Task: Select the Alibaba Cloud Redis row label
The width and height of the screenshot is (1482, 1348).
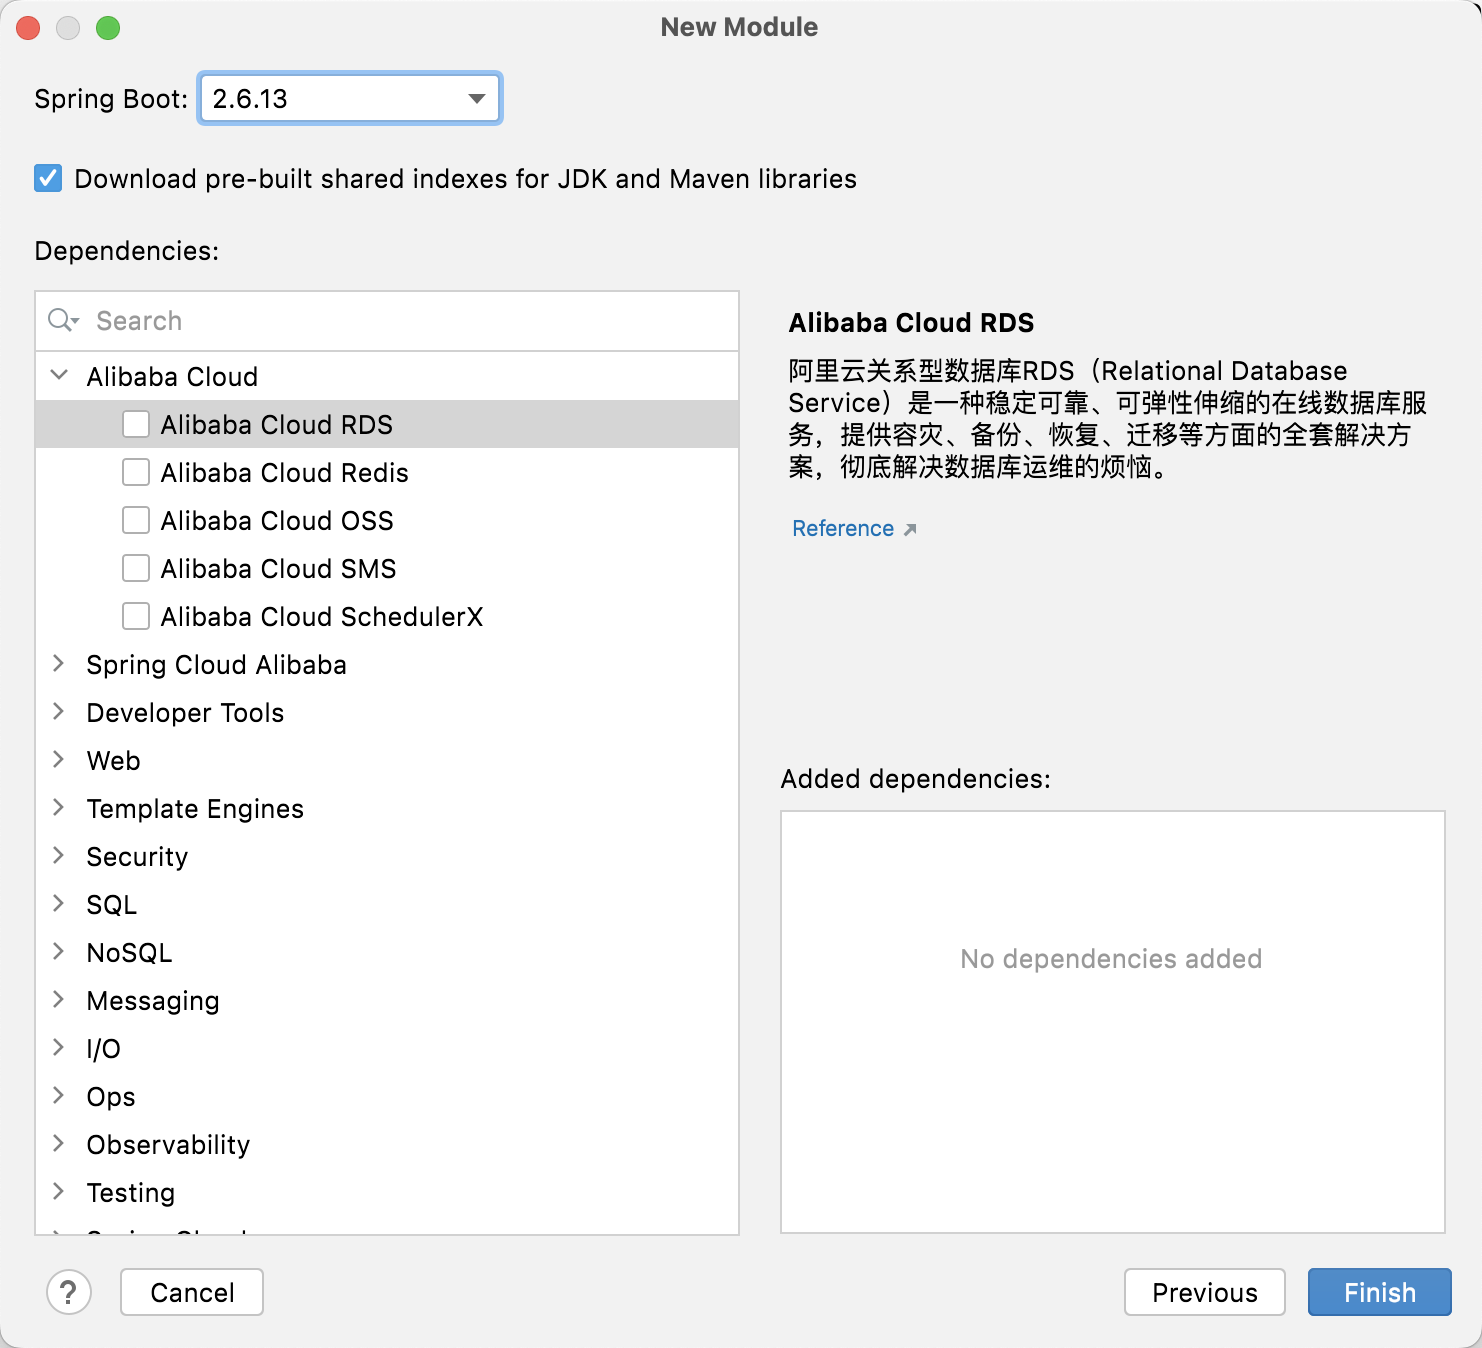Action: coord(285,473)
